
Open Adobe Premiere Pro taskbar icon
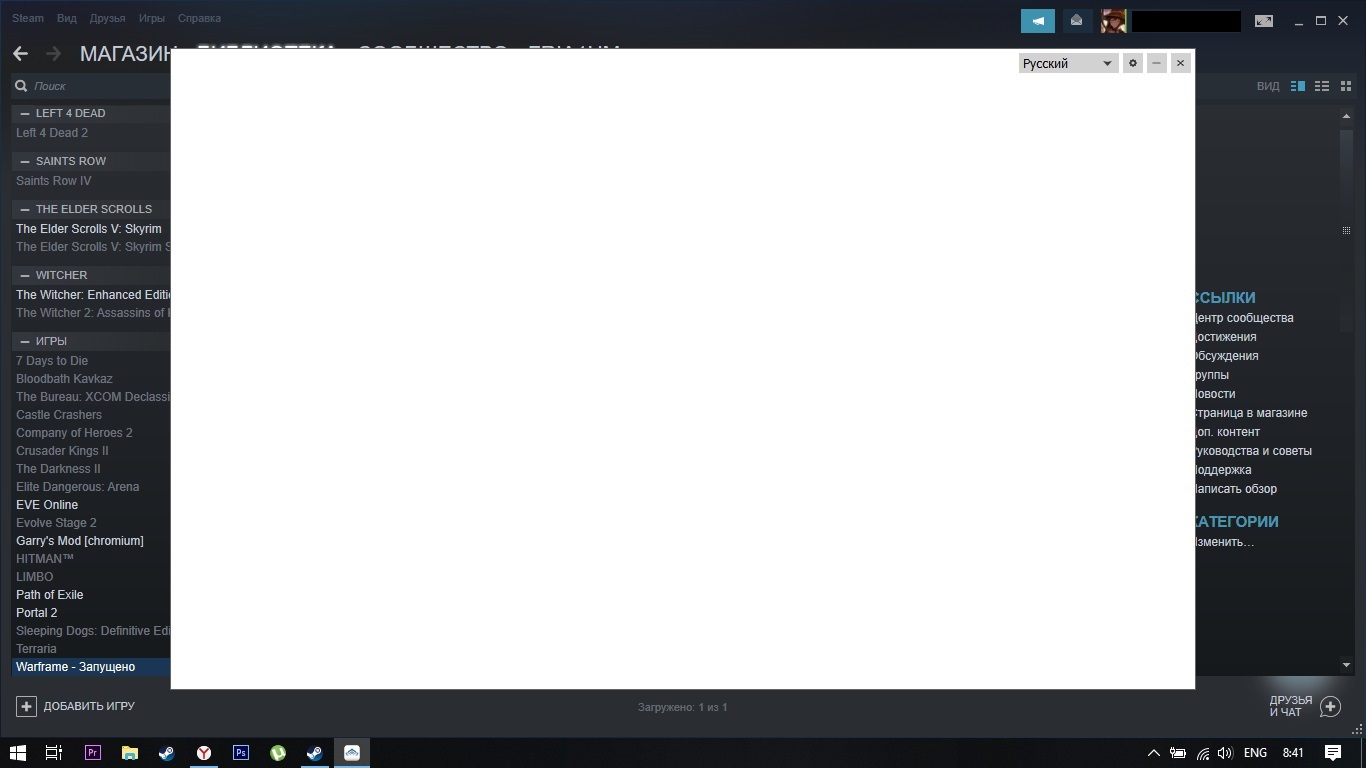point(93,753)
